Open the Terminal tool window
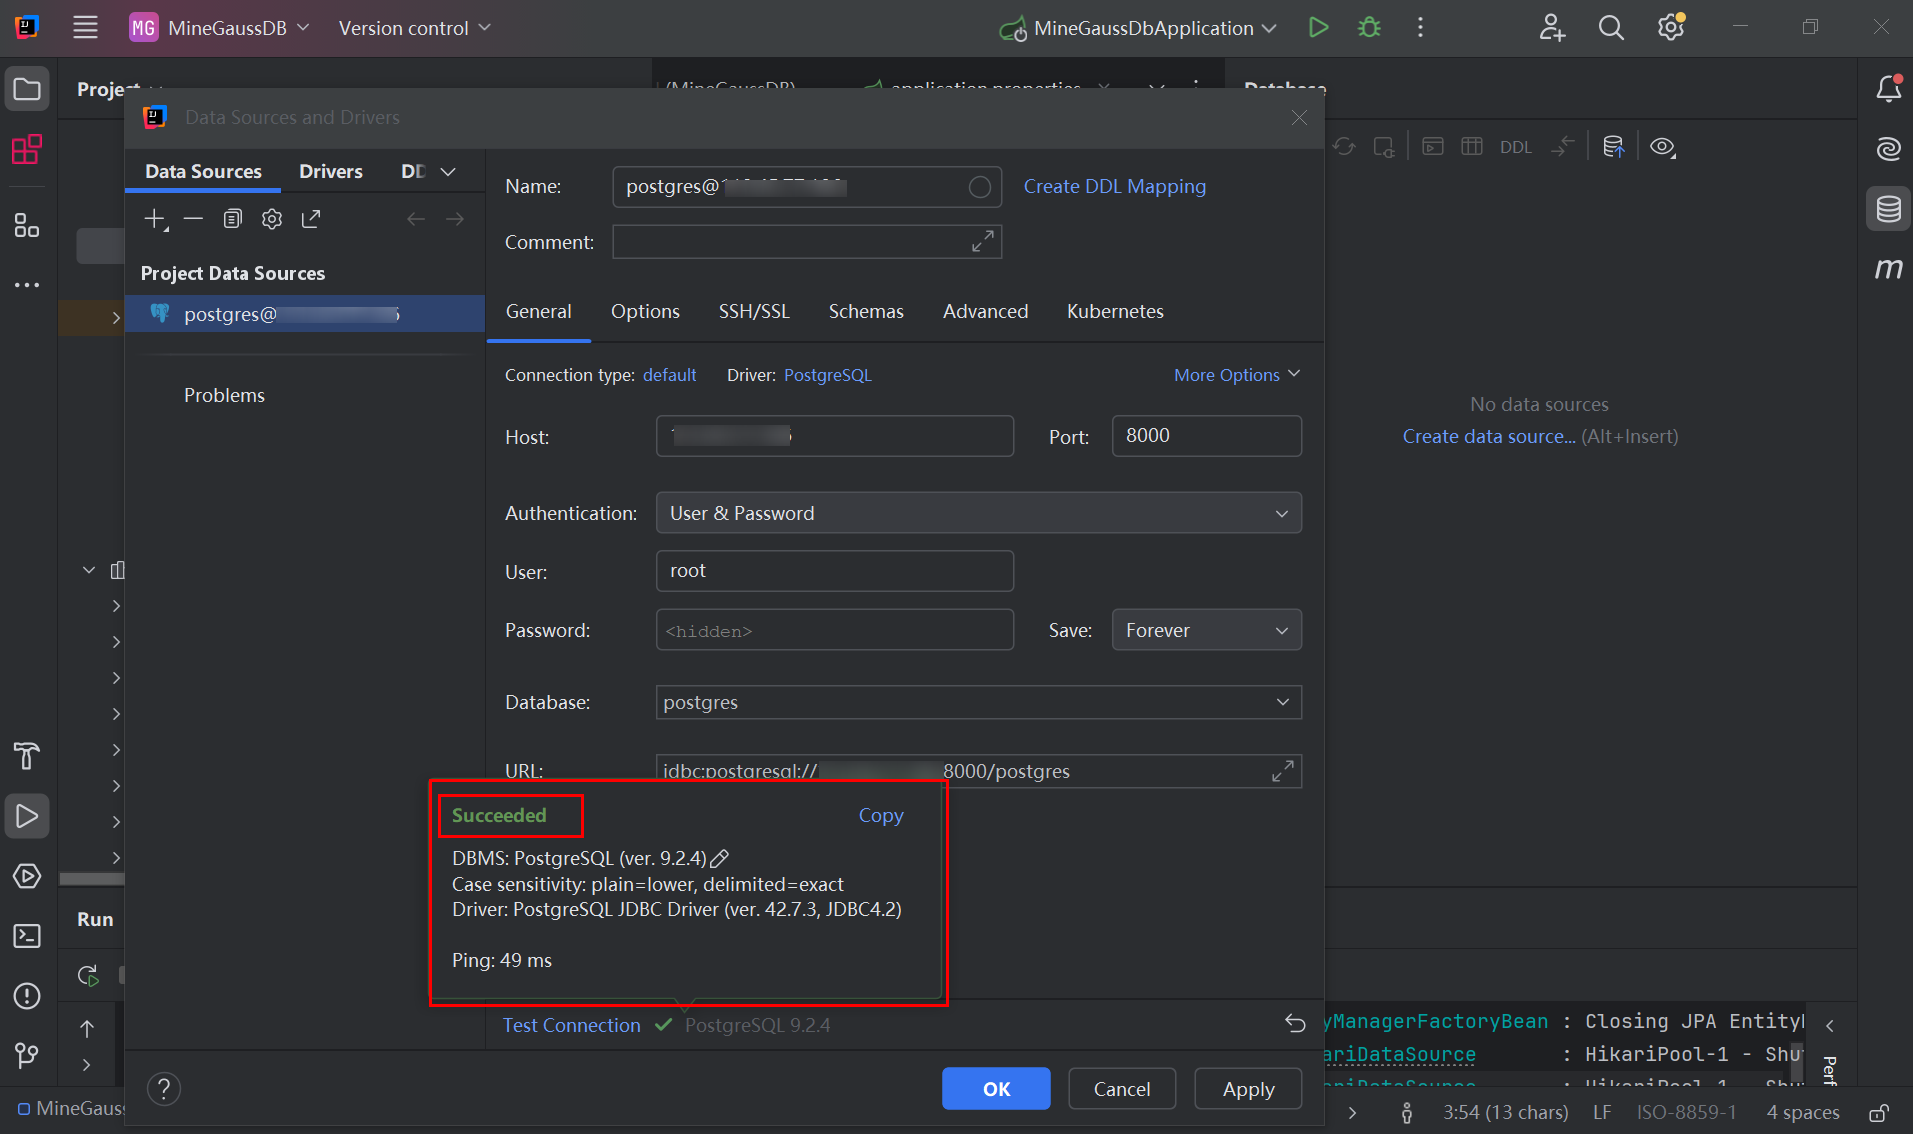1913x1134 pixels. (27, 936)
